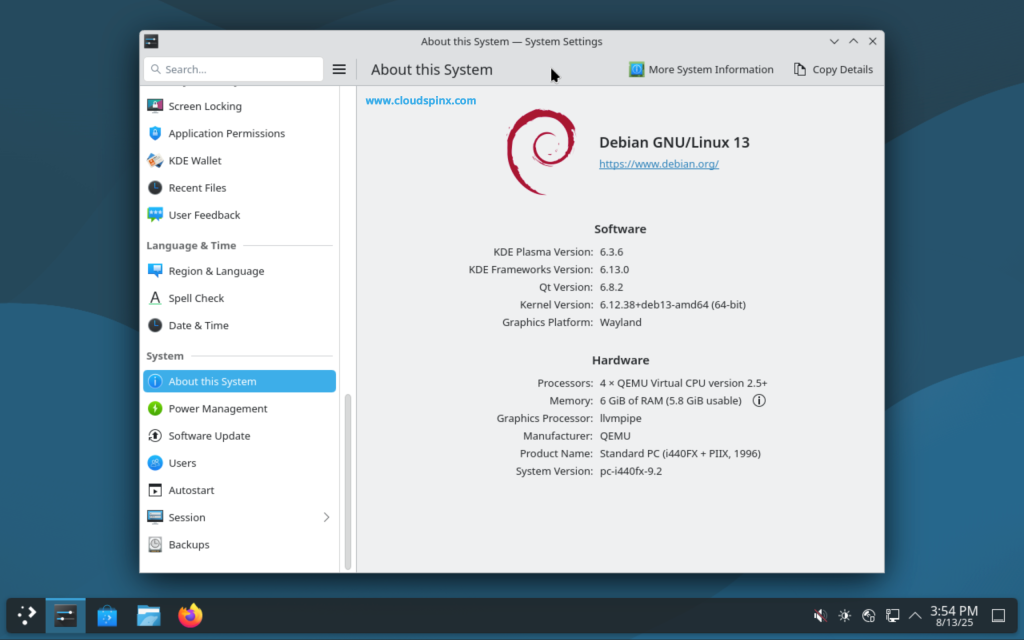The image size is (1024, 640).
Task: Click the Search input field
Action: [232, 69]
